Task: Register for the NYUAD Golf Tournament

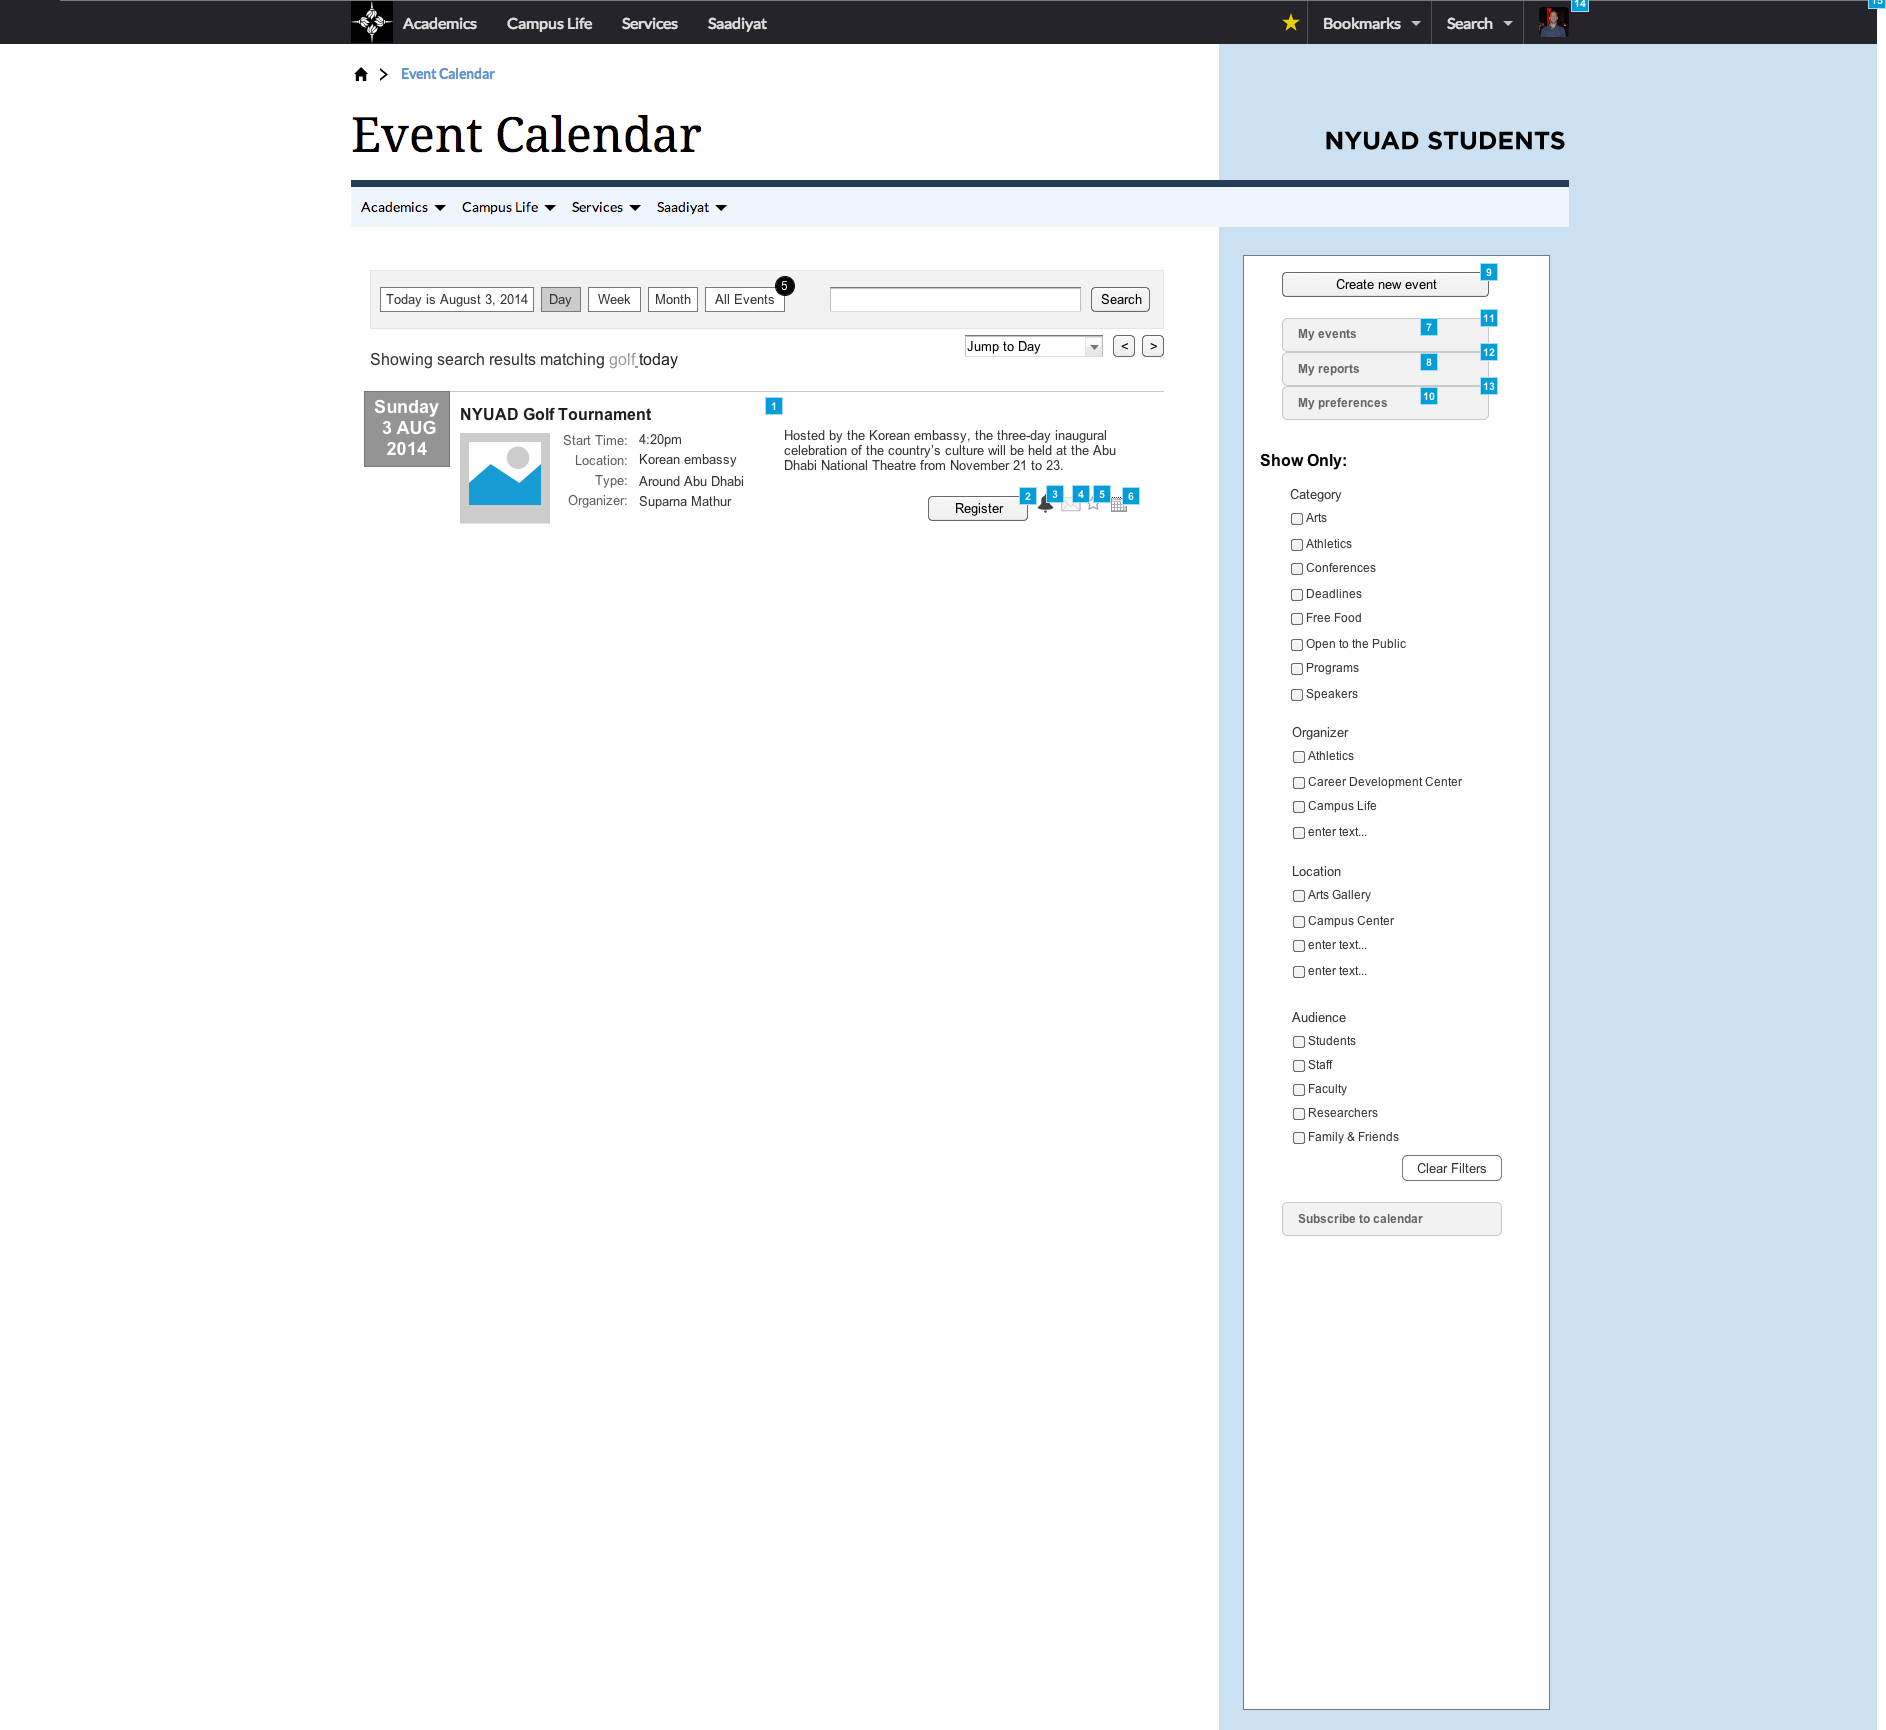Action: coord(978,508)
